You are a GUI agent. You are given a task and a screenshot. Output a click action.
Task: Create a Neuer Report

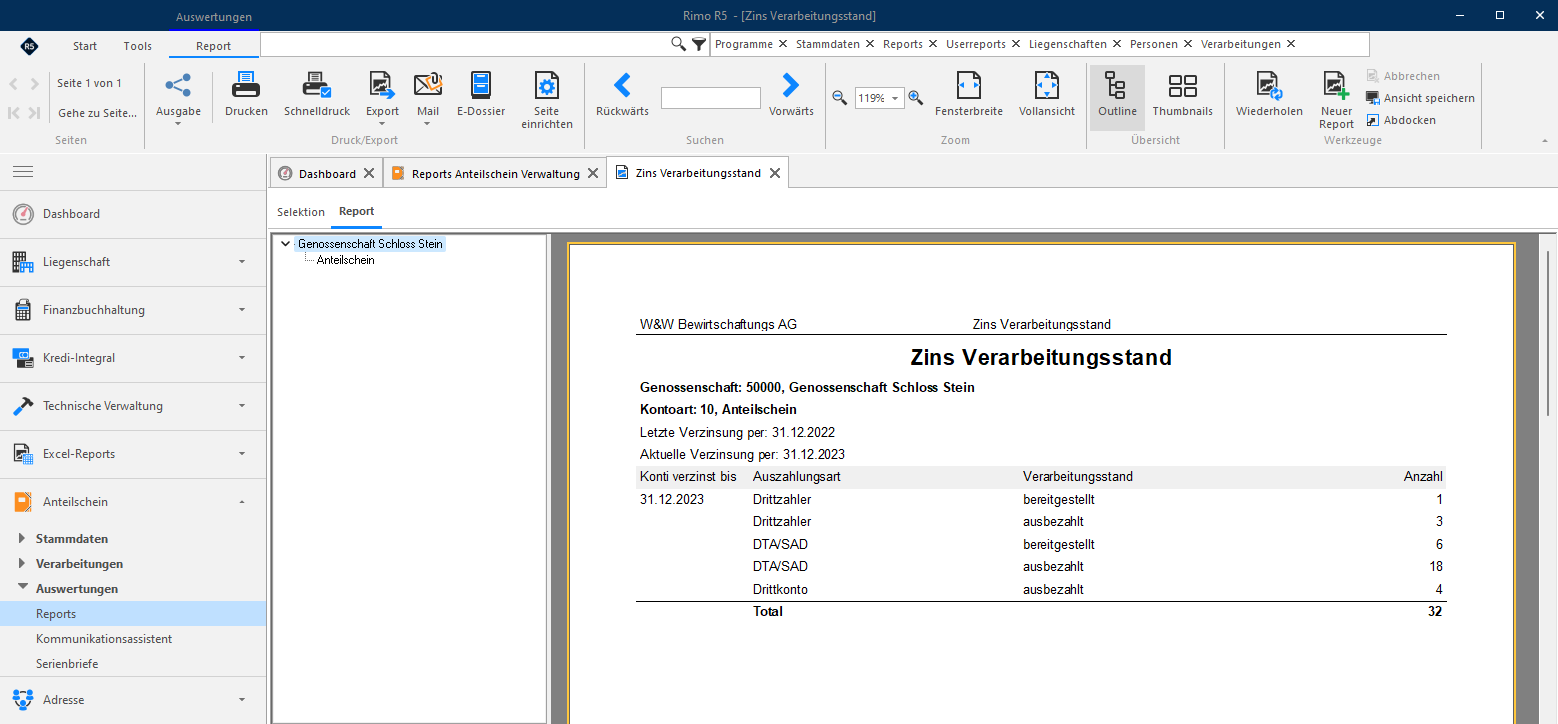1336,100
